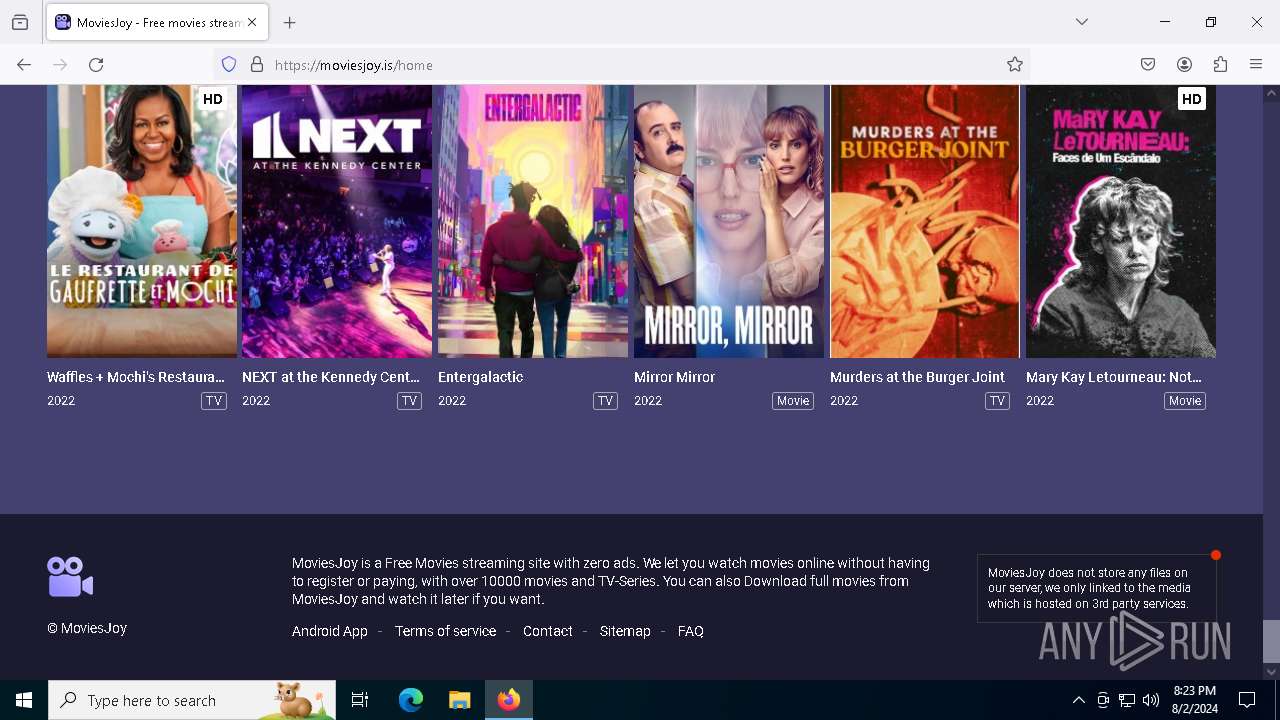Open the volume tray icon
1280x720 pixels.
[1151, 700]
